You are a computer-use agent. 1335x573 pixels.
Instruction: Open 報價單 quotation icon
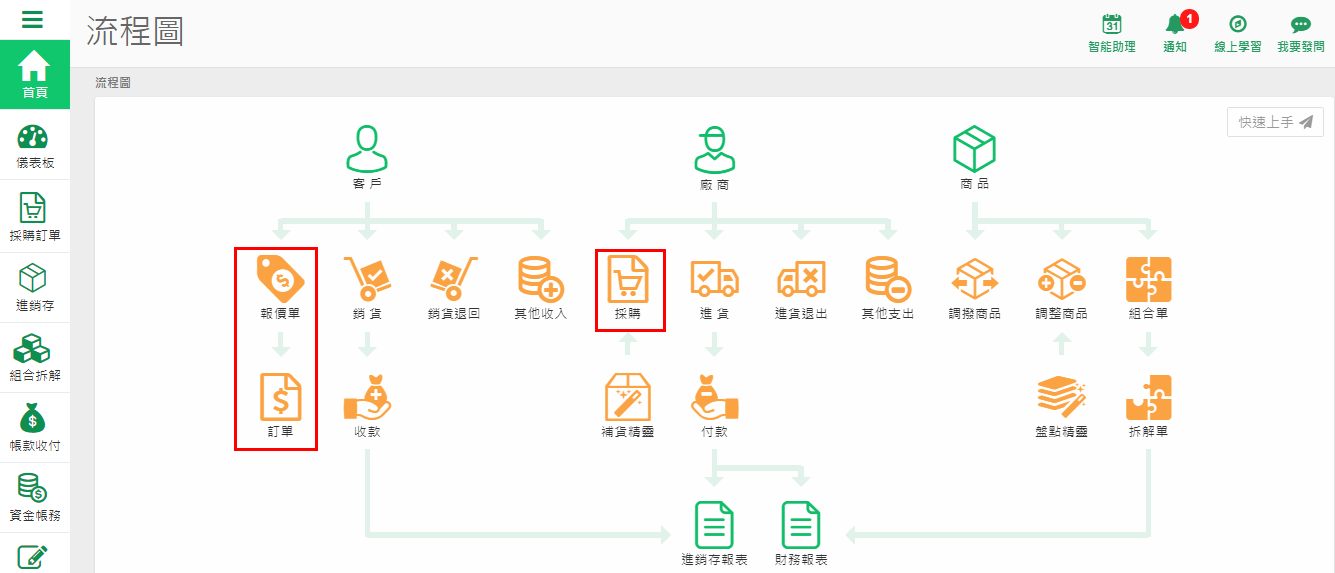(280, 278)
